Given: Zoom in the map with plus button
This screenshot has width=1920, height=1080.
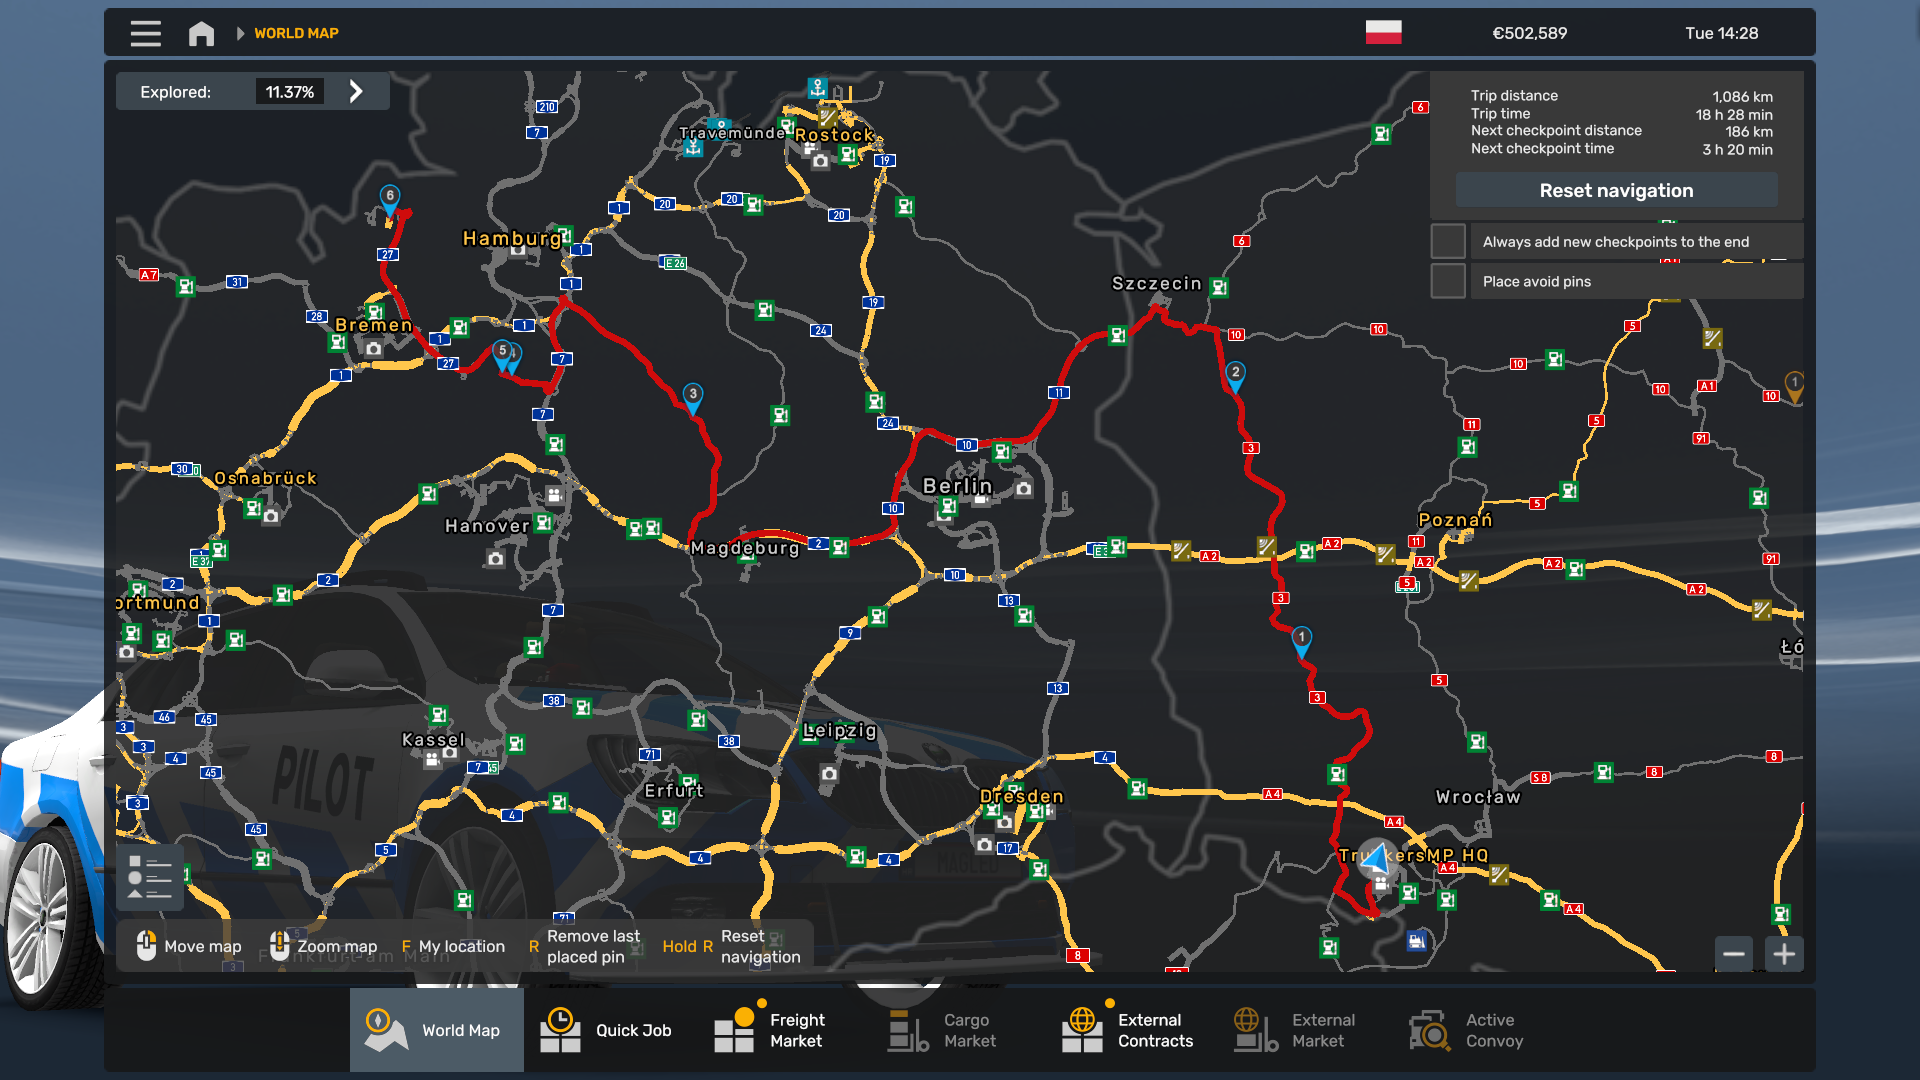Looking at the screenshot, I should pyautogui.click(x=1784, y=954).
